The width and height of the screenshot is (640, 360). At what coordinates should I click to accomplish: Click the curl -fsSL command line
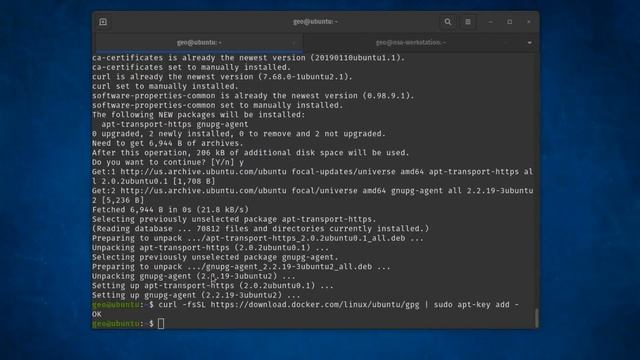[305, 305]
